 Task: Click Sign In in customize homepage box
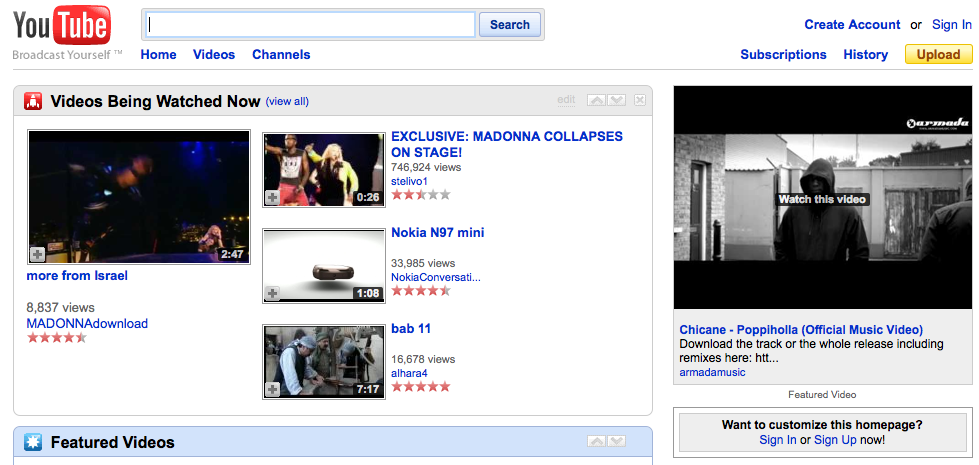[x=778, y=440]
